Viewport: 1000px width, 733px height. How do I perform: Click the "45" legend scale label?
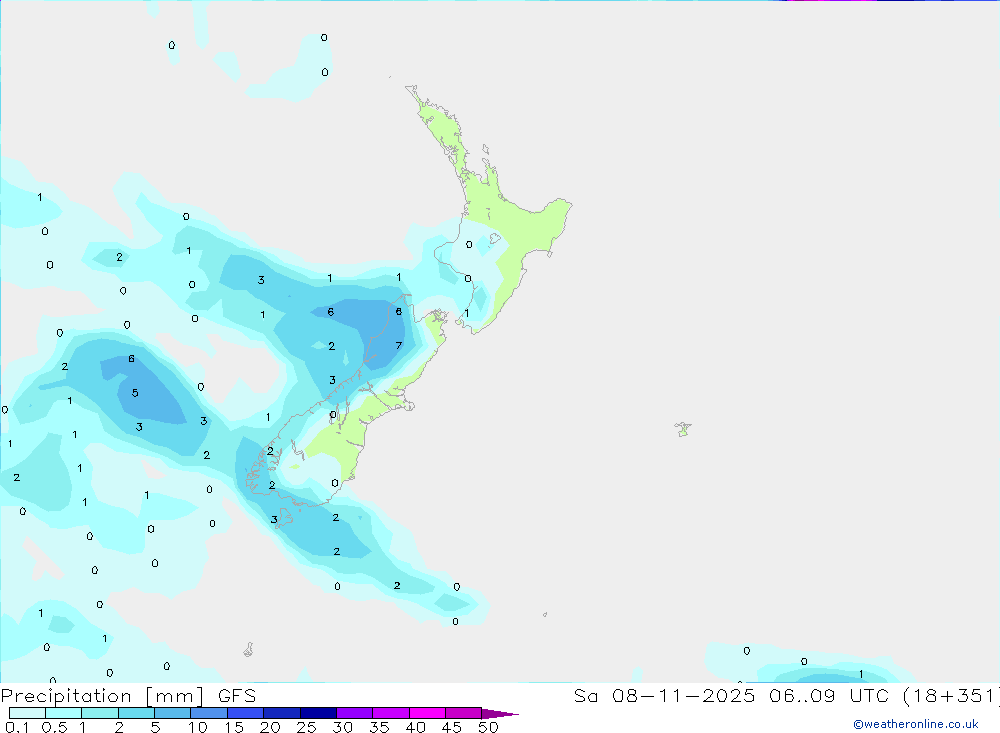(x=452, y=727)
